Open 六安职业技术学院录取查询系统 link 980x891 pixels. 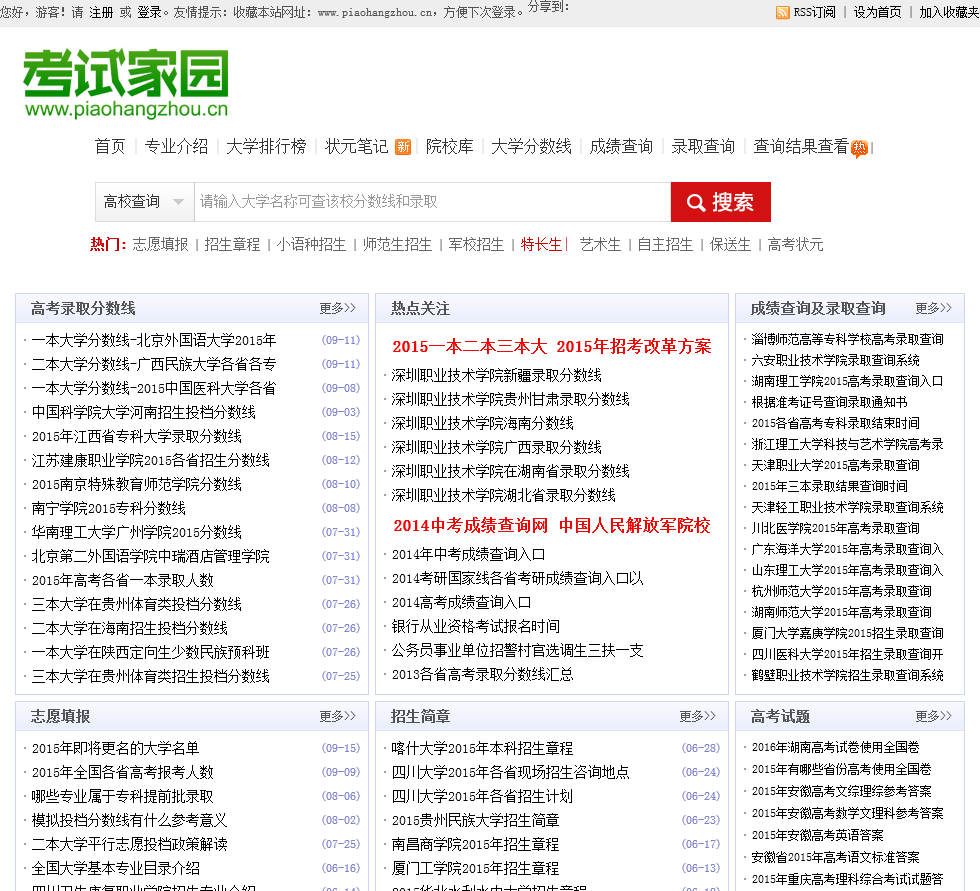(836, 361)
